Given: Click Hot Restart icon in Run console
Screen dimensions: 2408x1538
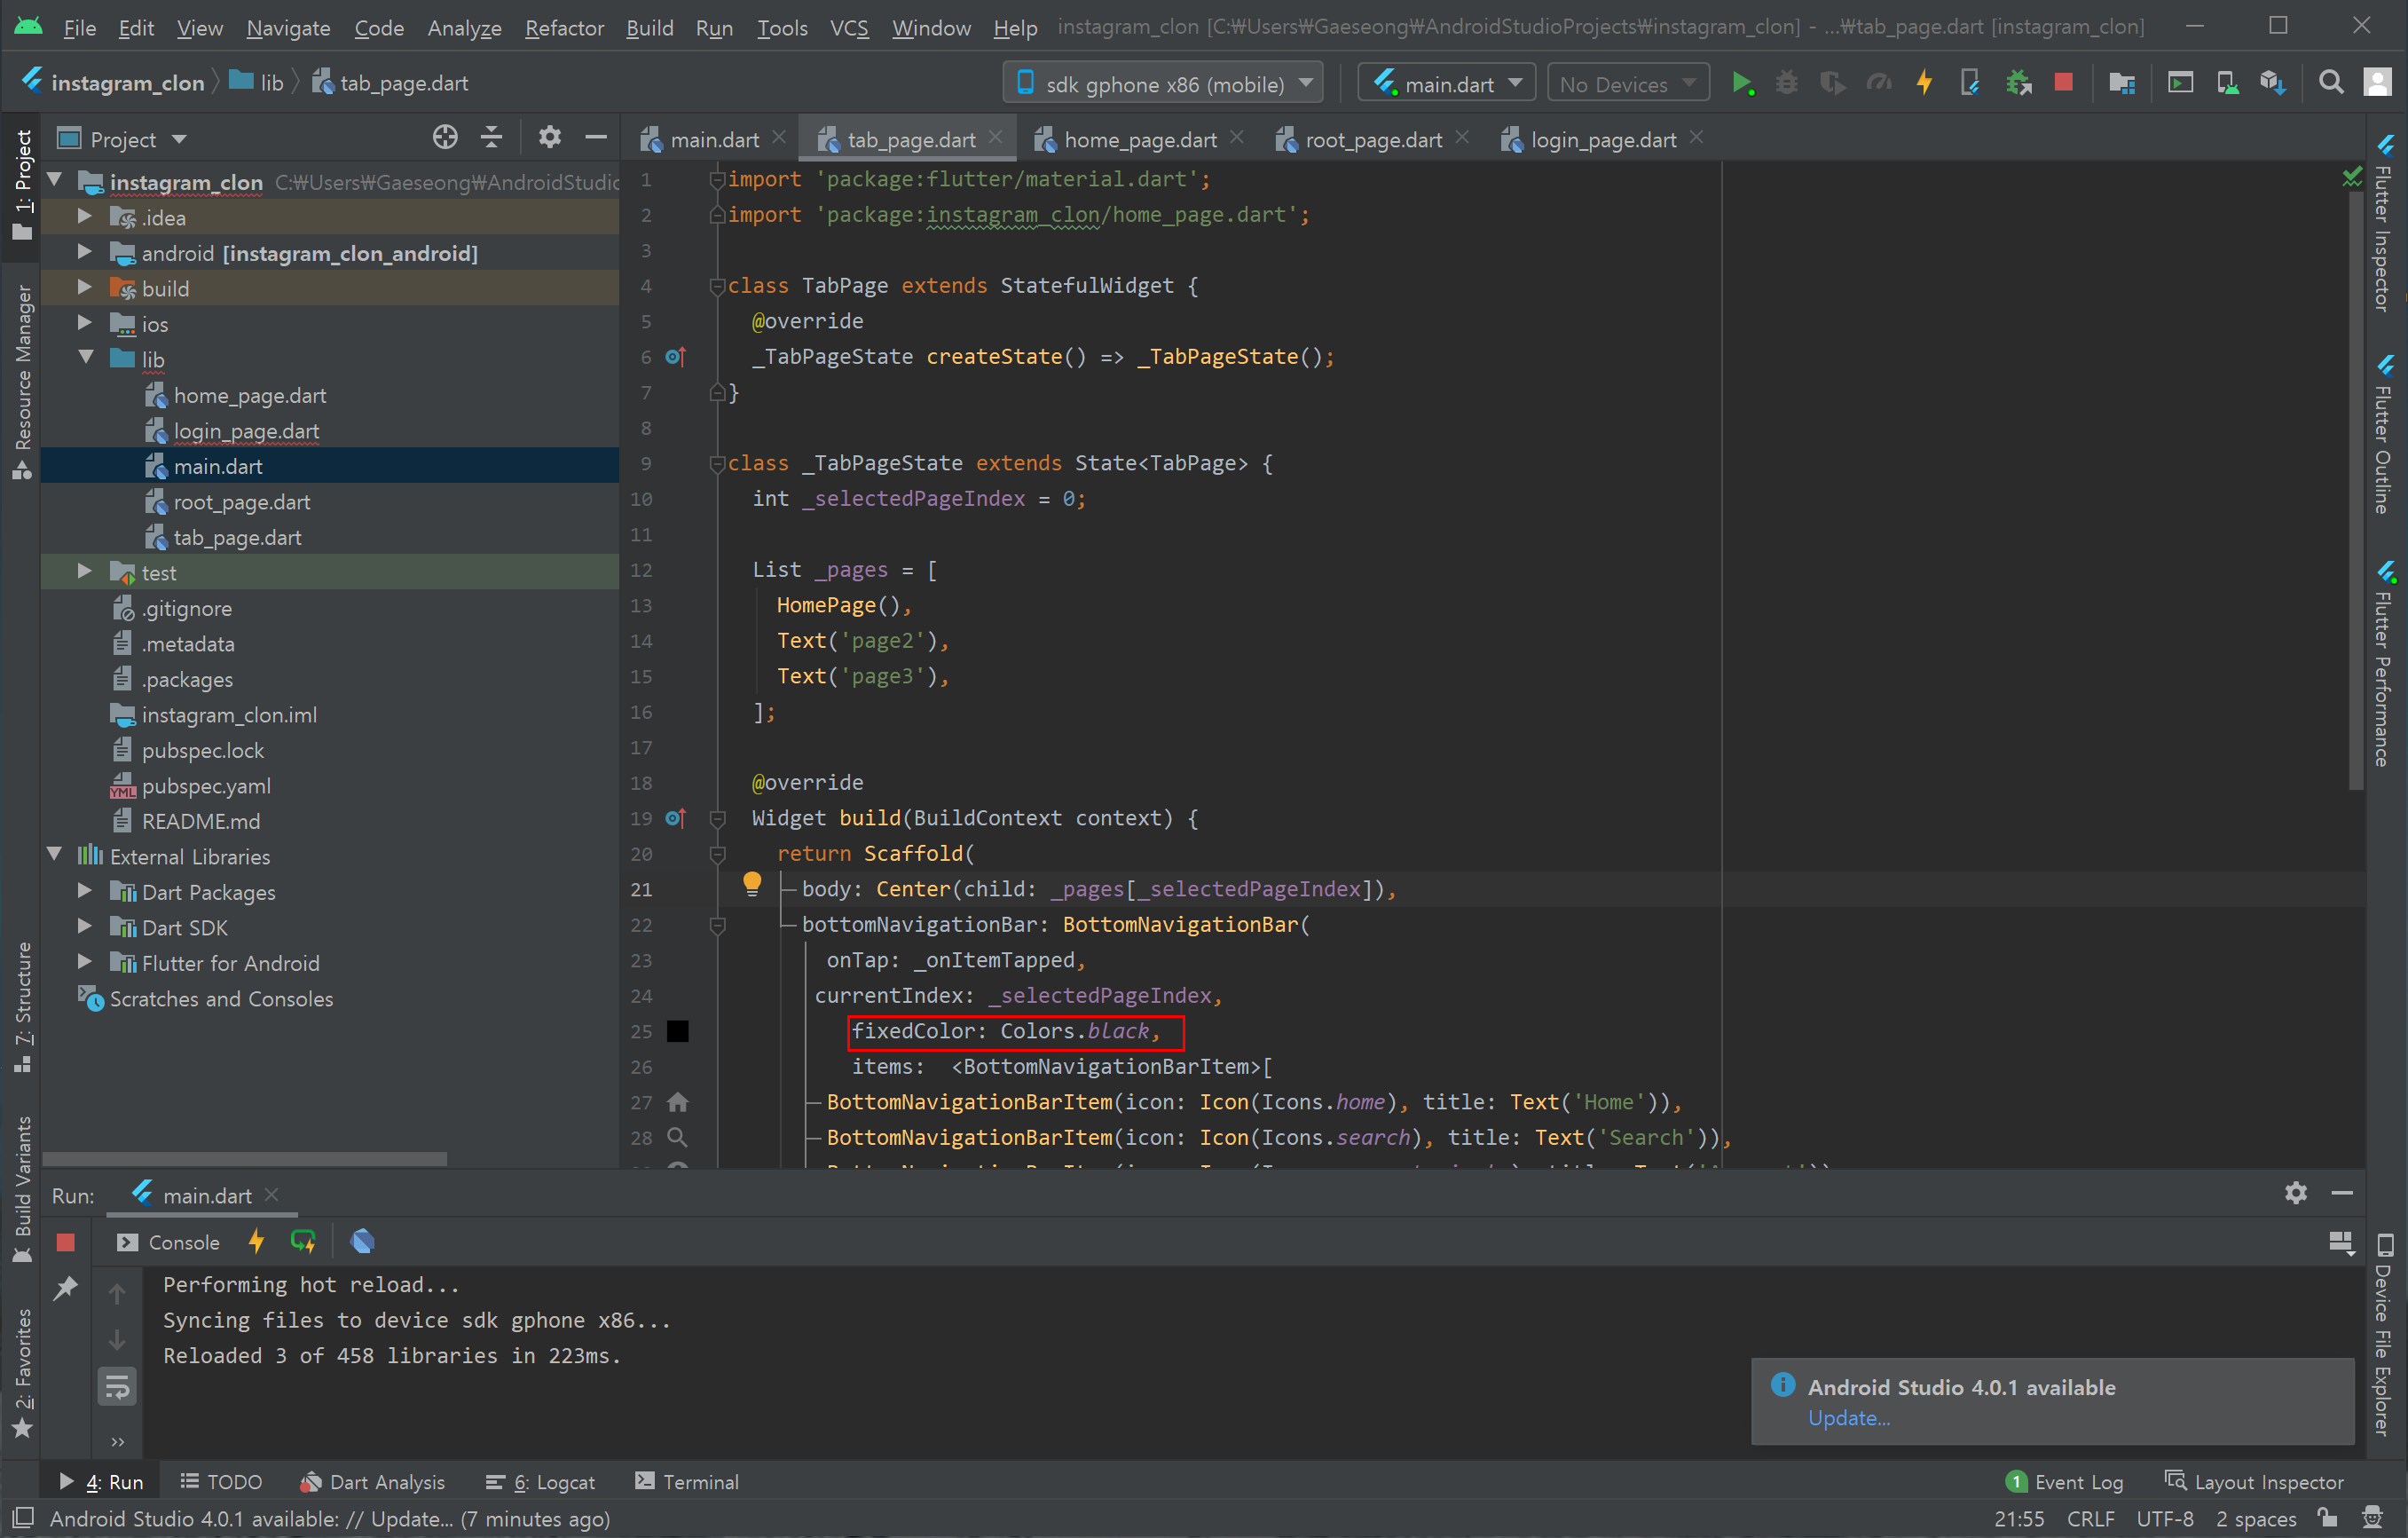Looking at the screenshot, I should (x=303, y=1241).
